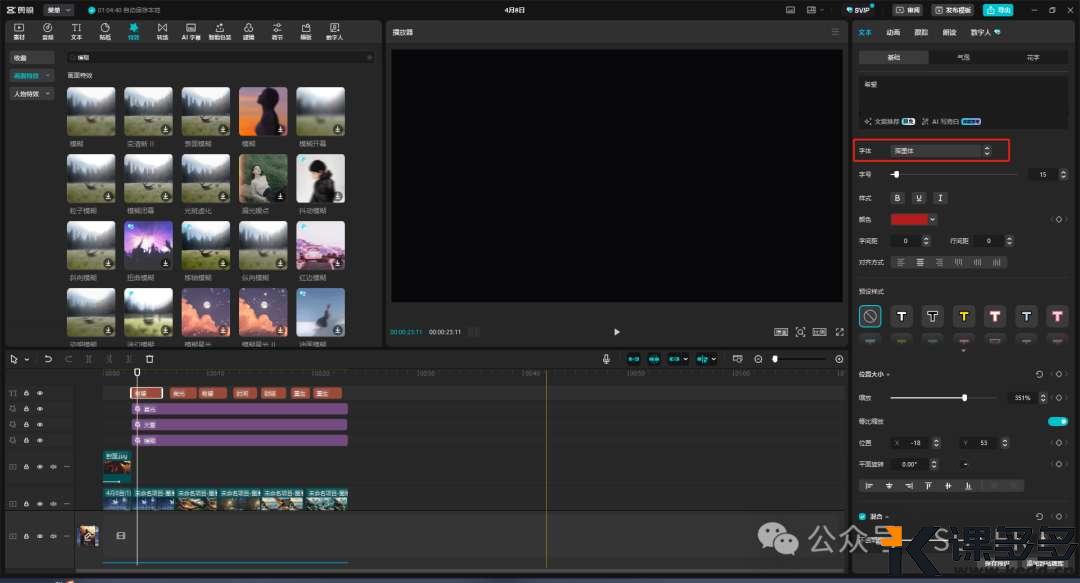Toggle the 混合 checkbox
This screenshot has width=1080, height=583.
coord(863,516)
